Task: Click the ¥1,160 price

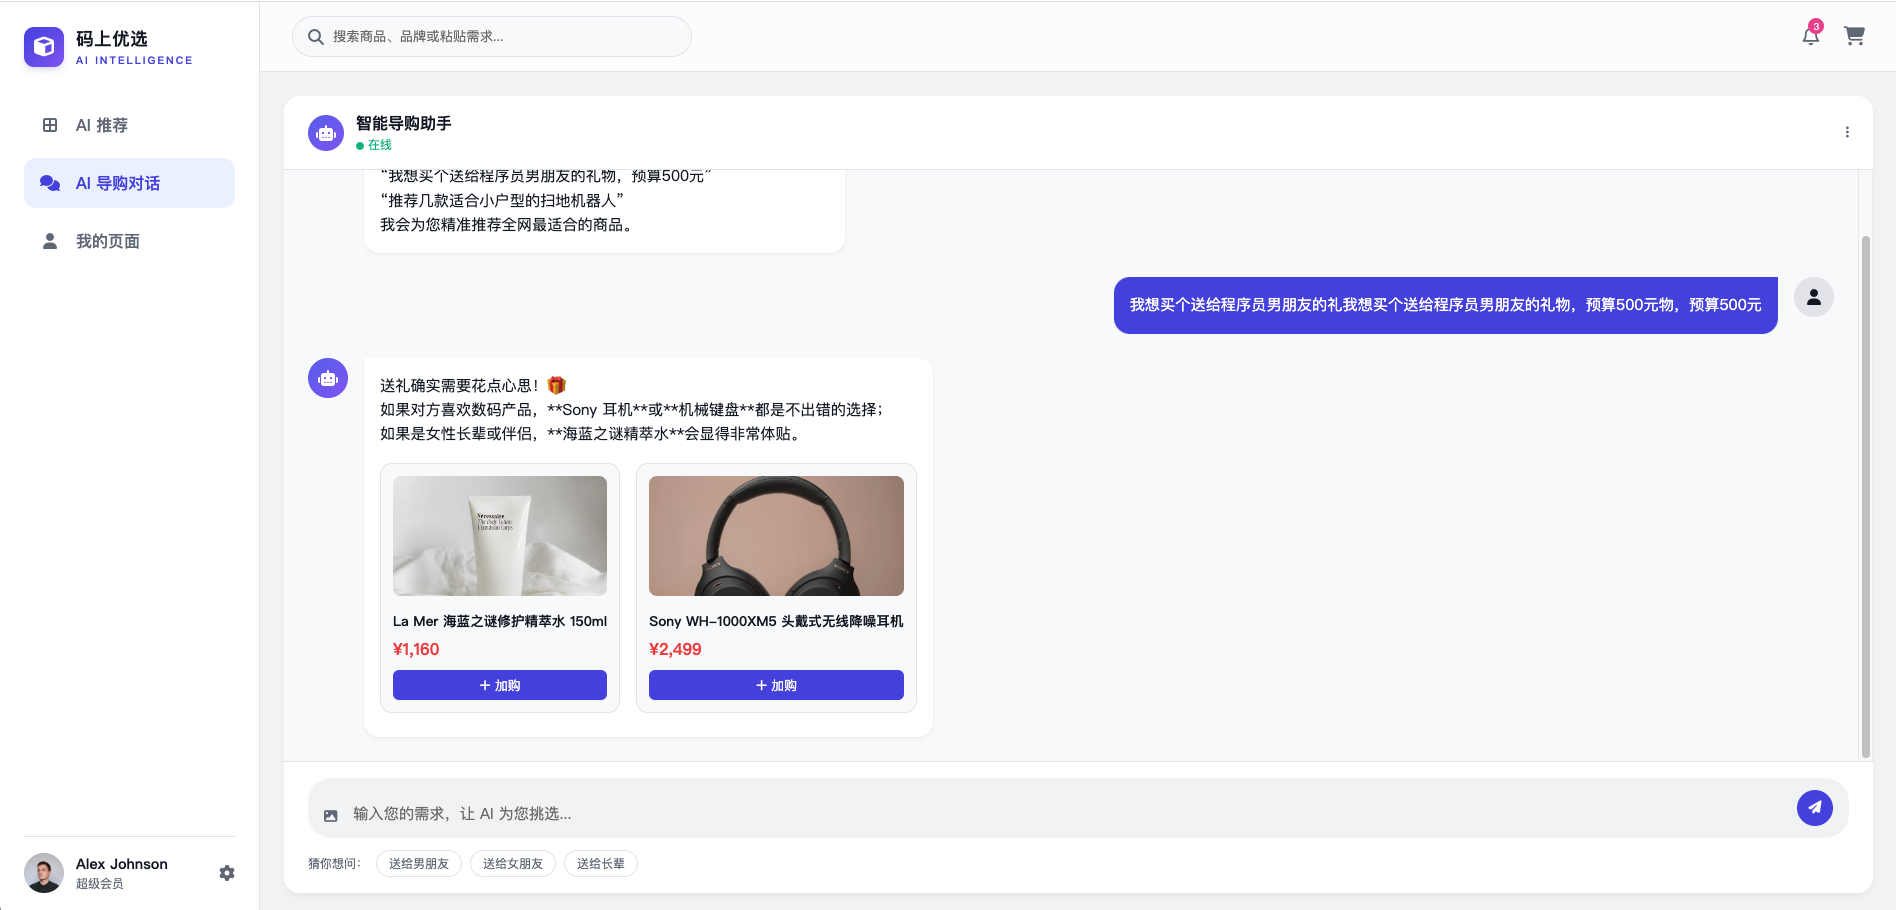Action: point(416,649)
